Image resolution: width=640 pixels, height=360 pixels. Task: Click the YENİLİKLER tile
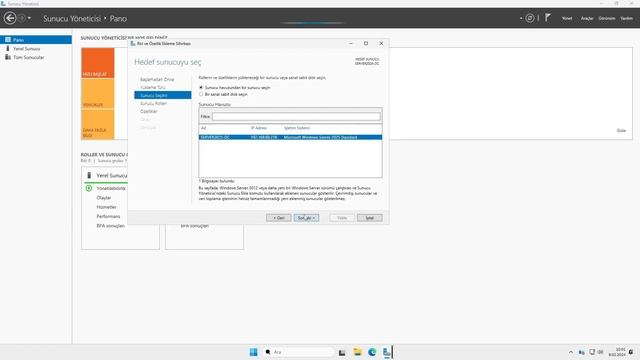[98, 93]
